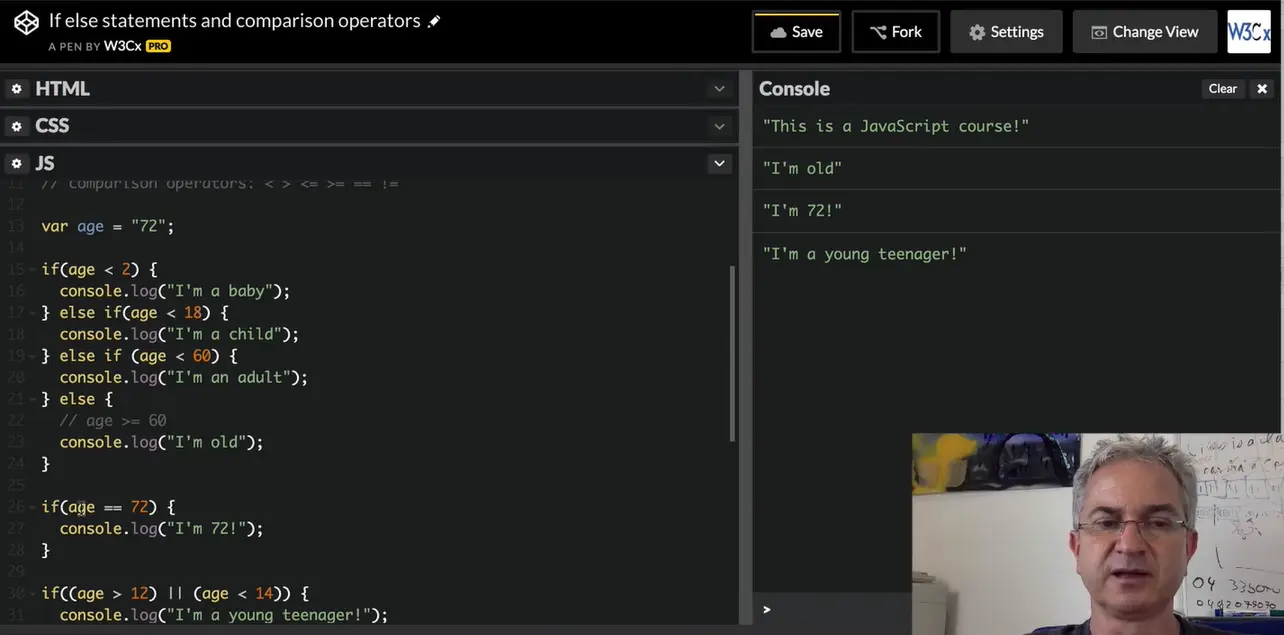The image size is (1284, 635).
Task: Click code line if(age == 72) {
Action: pos(108,507)
